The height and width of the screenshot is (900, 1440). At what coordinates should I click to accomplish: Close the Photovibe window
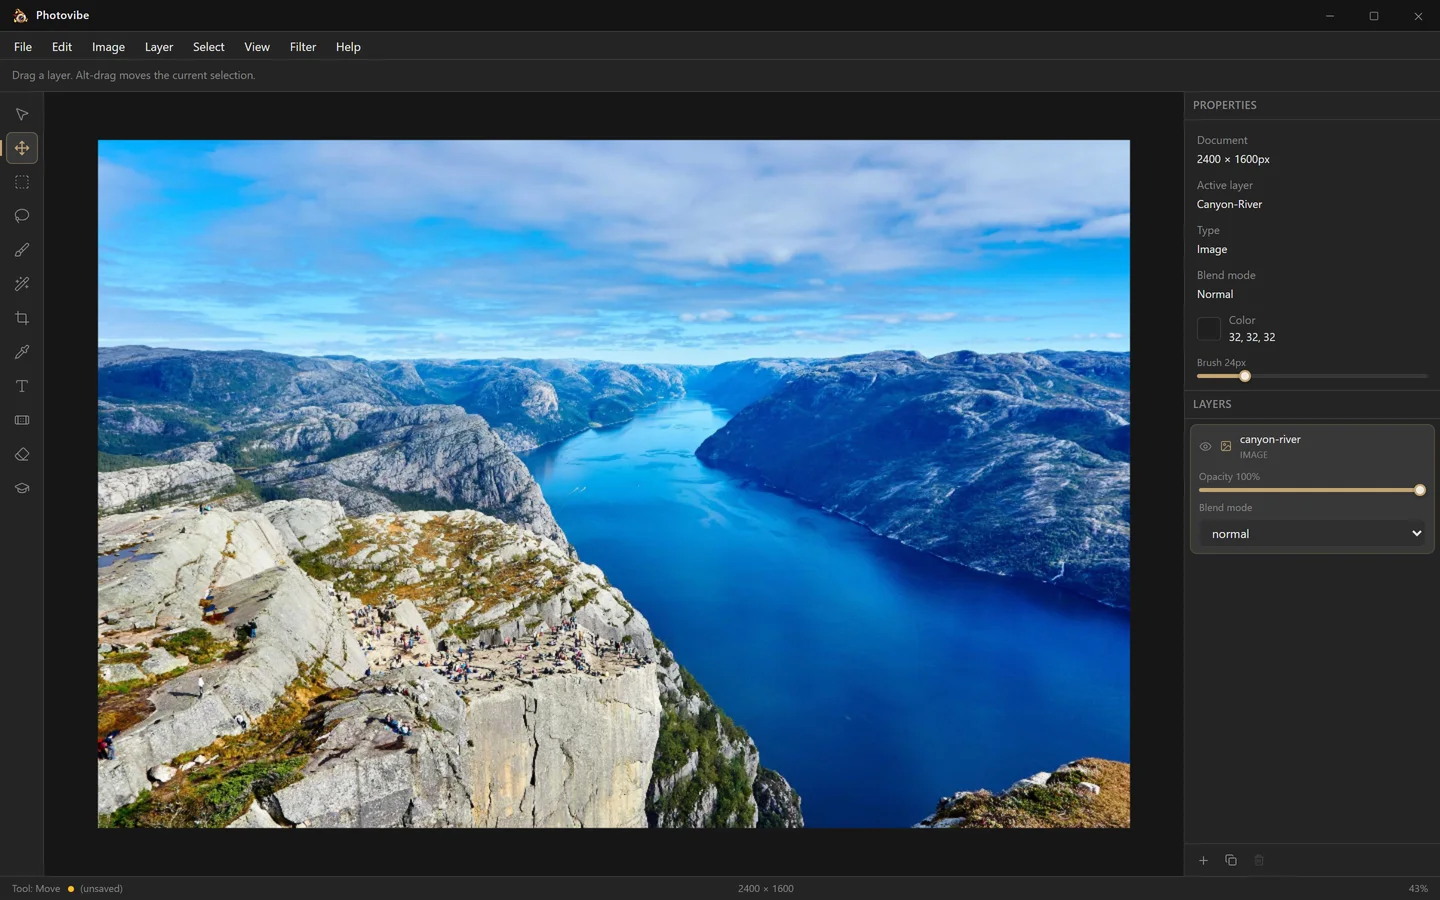1418,16
